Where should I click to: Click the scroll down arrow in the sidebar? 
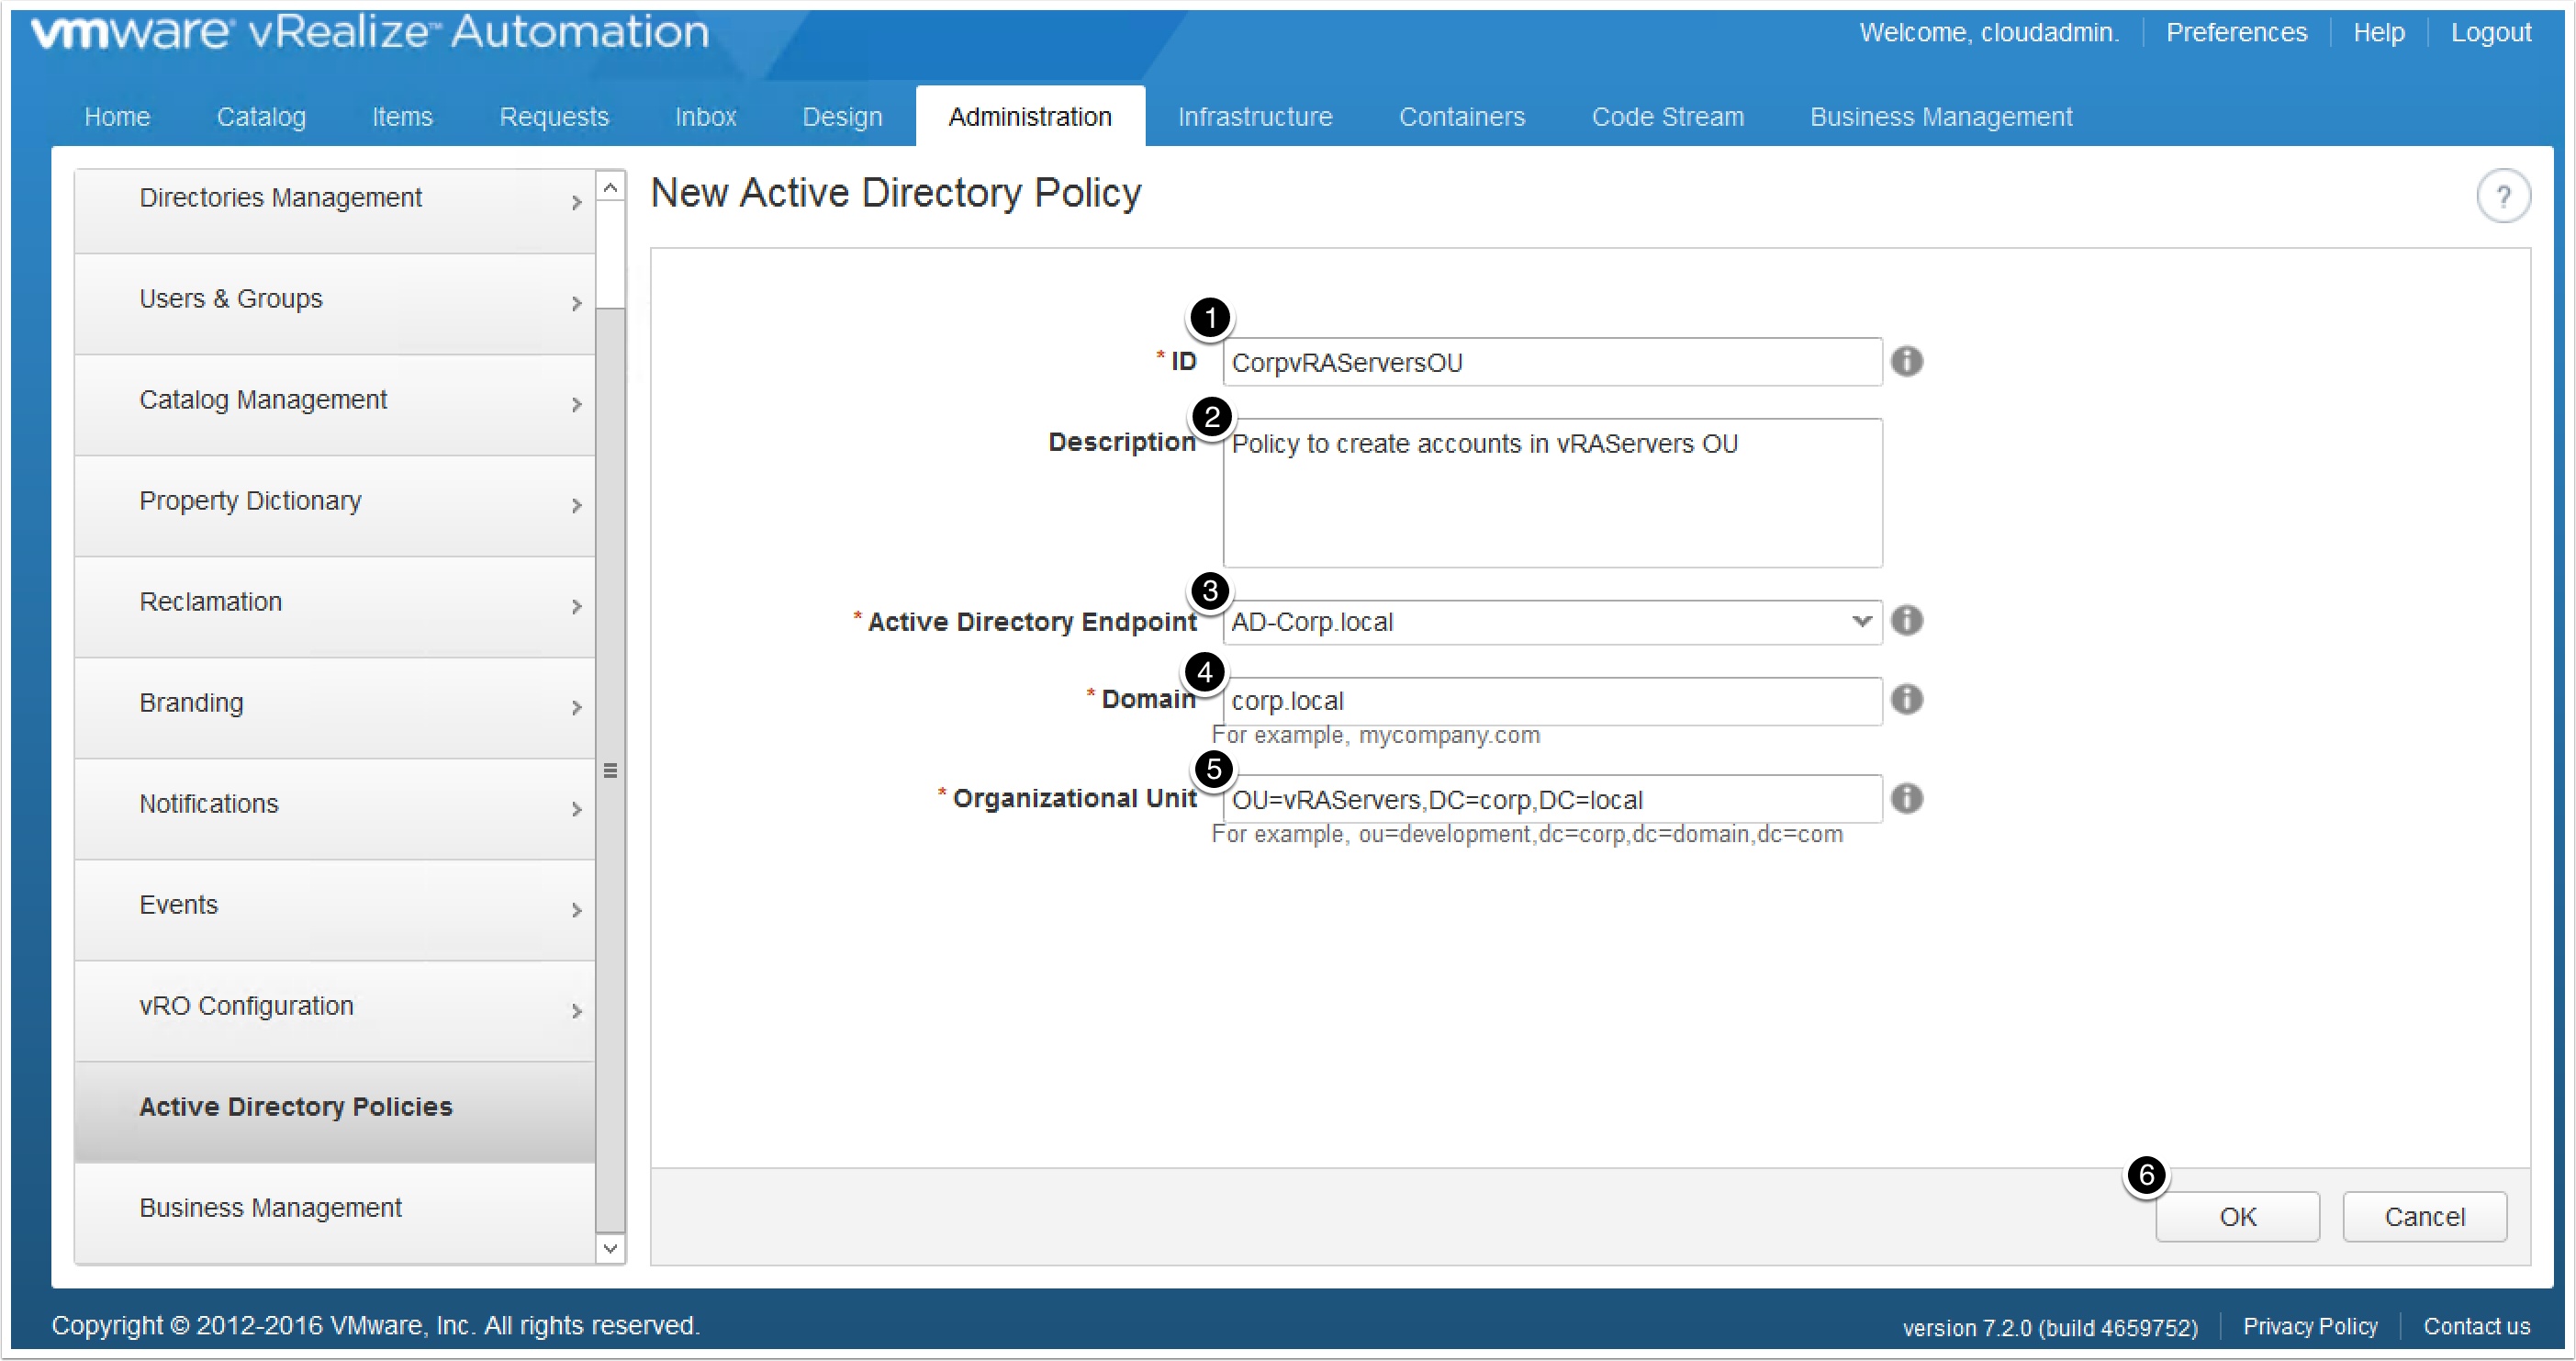pyautogui.click(x=610, y=1248)
